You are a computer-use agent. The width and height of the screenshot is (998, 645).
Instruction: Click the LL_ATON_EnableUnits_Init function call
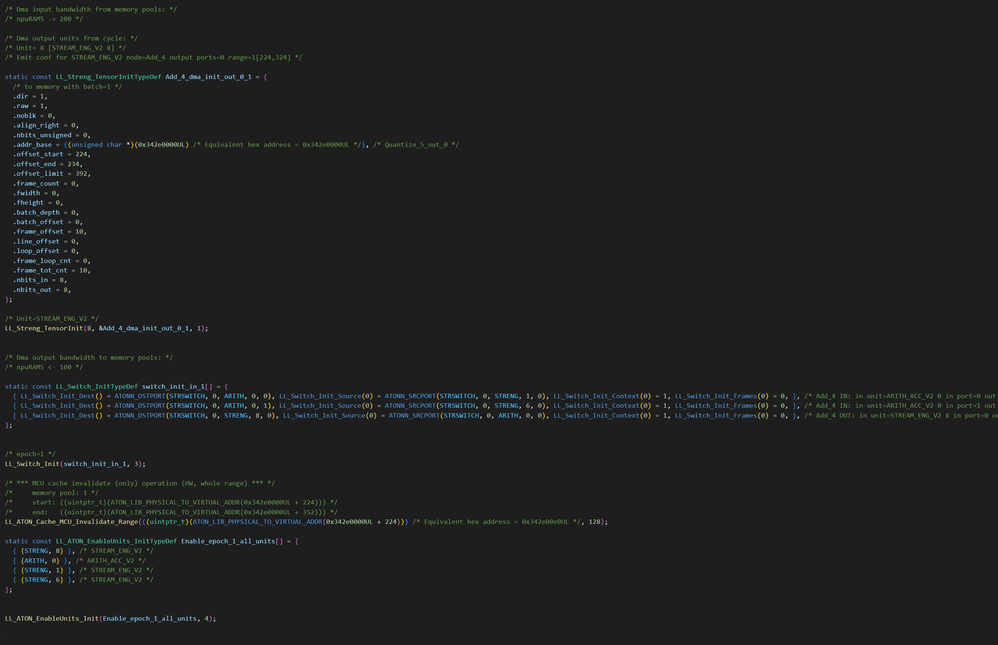(52, 618)
